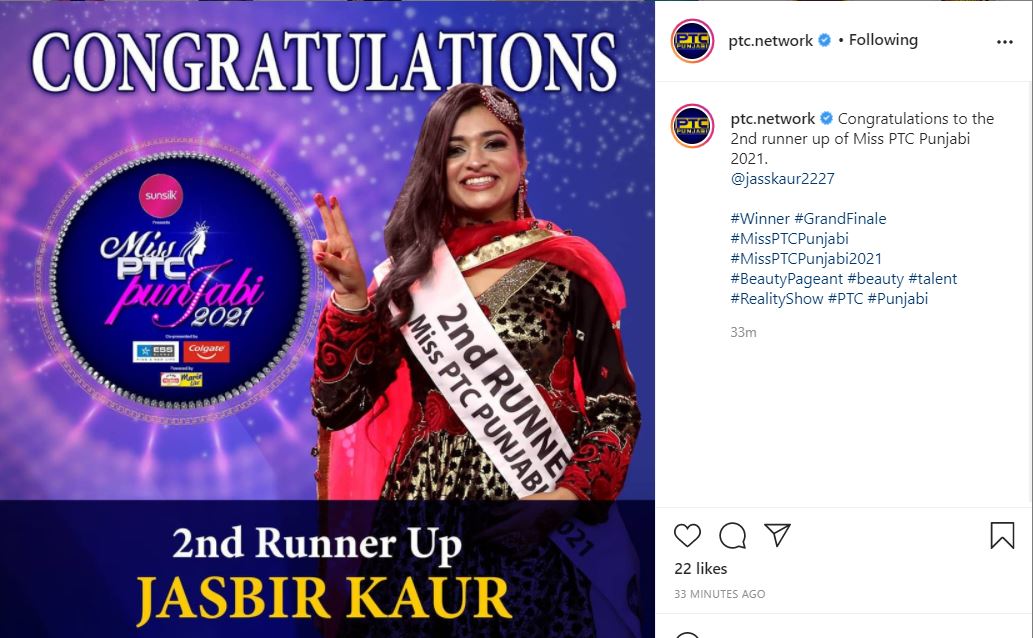Viewport: 1033px width, 638px height.
Task: Open the comment speech bubble icon
Action: tap(732, 535)
